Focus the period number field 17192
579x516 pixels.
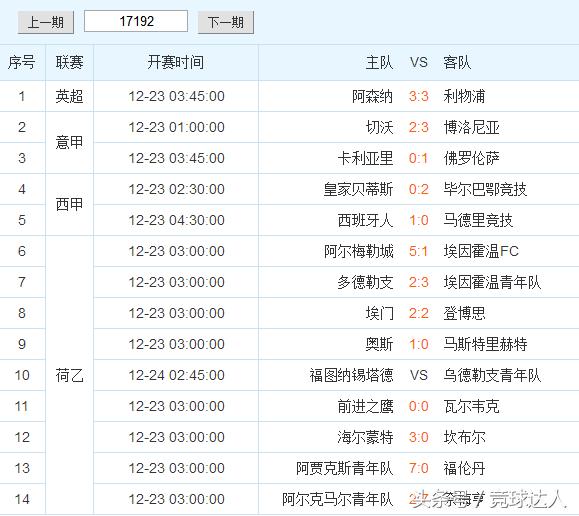[x=136, y=21]
